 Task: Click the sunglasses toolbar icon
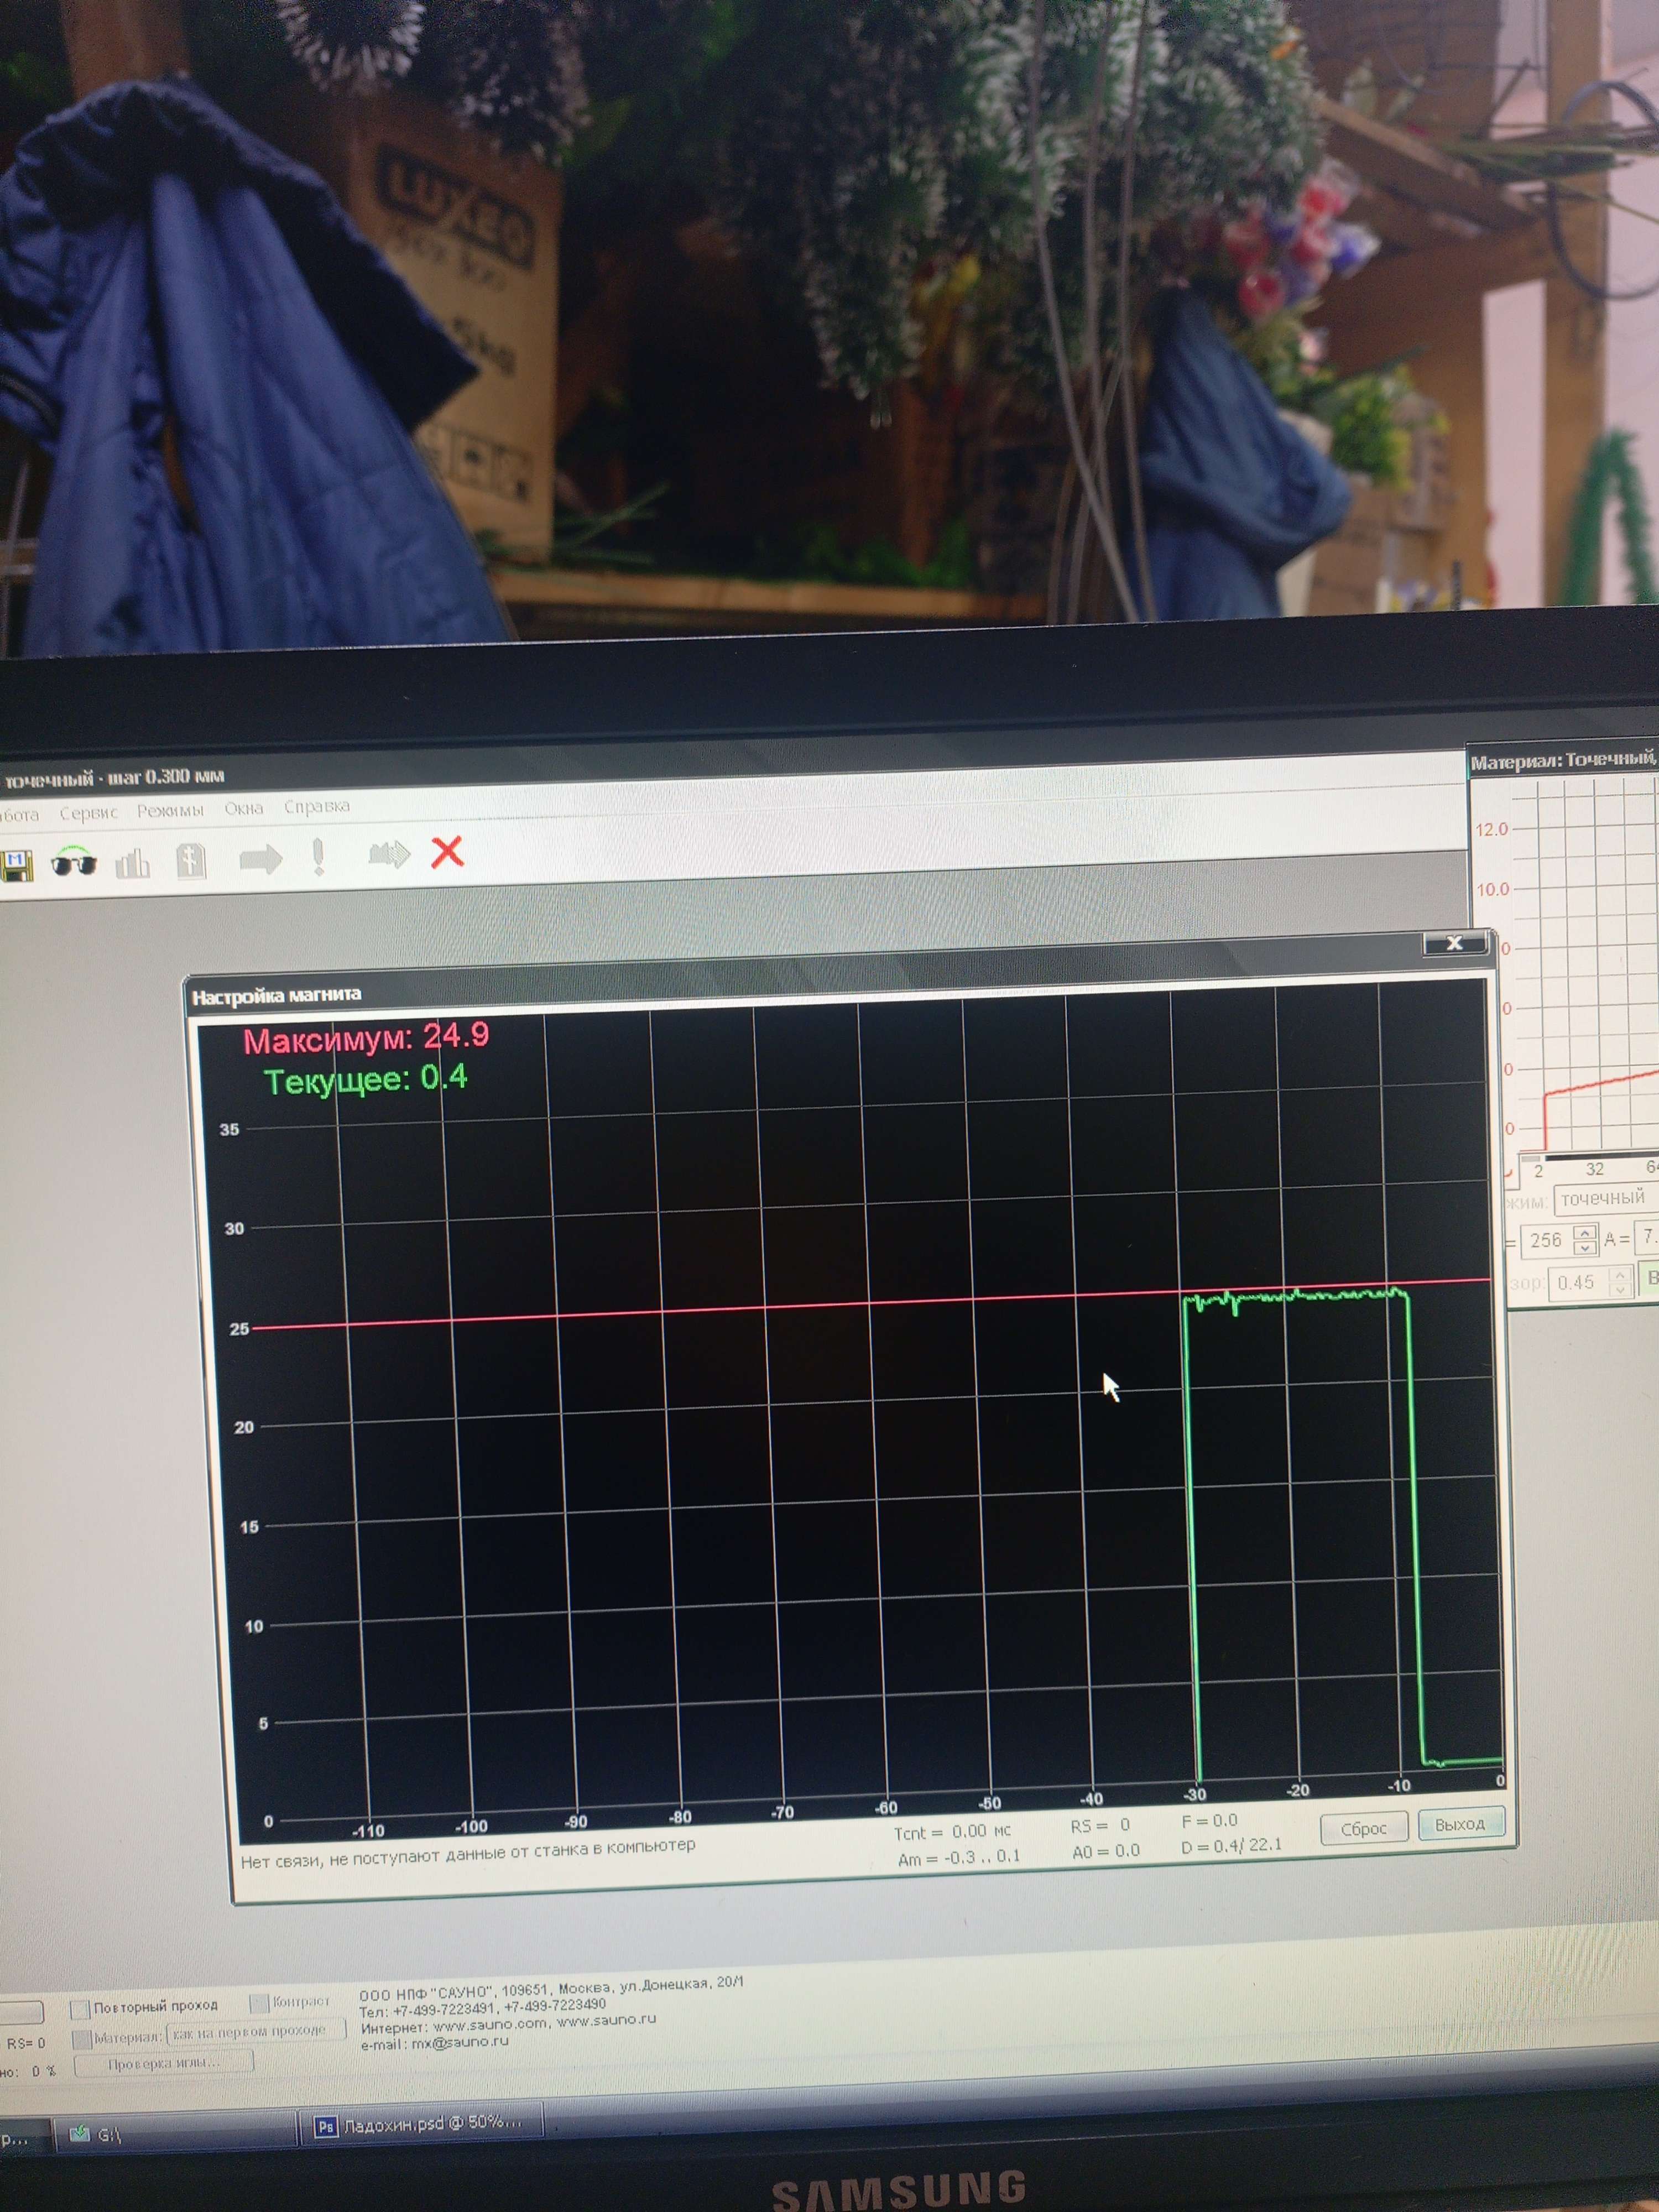tap(74, 862)
